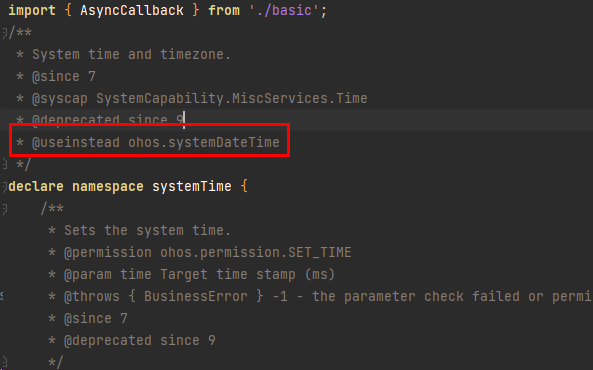Image resolution: width=593 pixels, height=370 pixels.
Task: Click the ohos.permission.SET_TIME text
Action: [x=256, y=252]
